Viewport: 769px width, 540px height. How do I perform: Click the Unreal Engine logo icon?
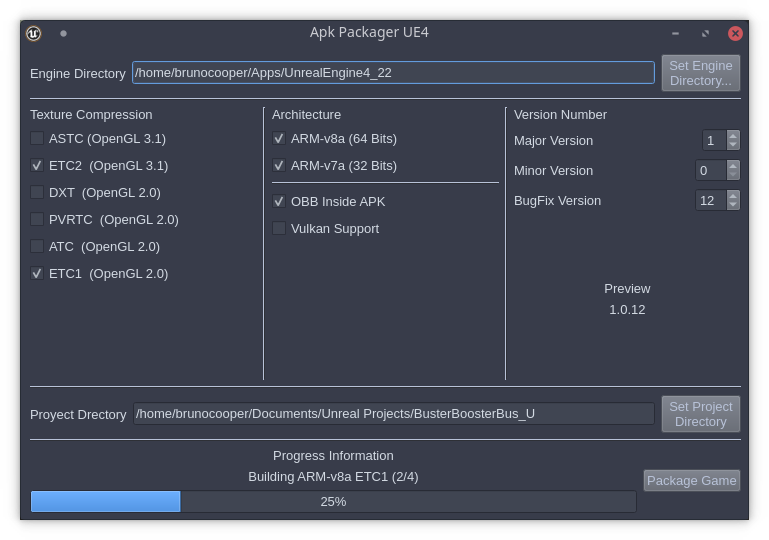click(33, 33)
